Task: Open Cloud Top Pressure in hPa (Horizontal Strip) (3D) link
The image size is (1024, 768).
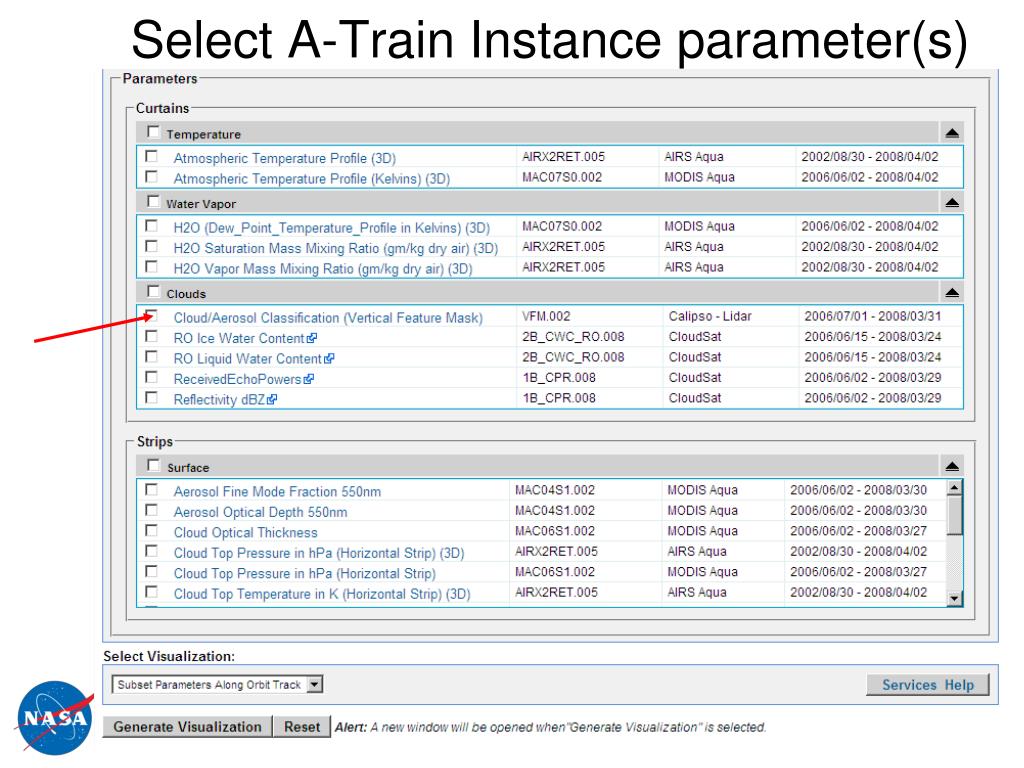Action: (319, 553)
